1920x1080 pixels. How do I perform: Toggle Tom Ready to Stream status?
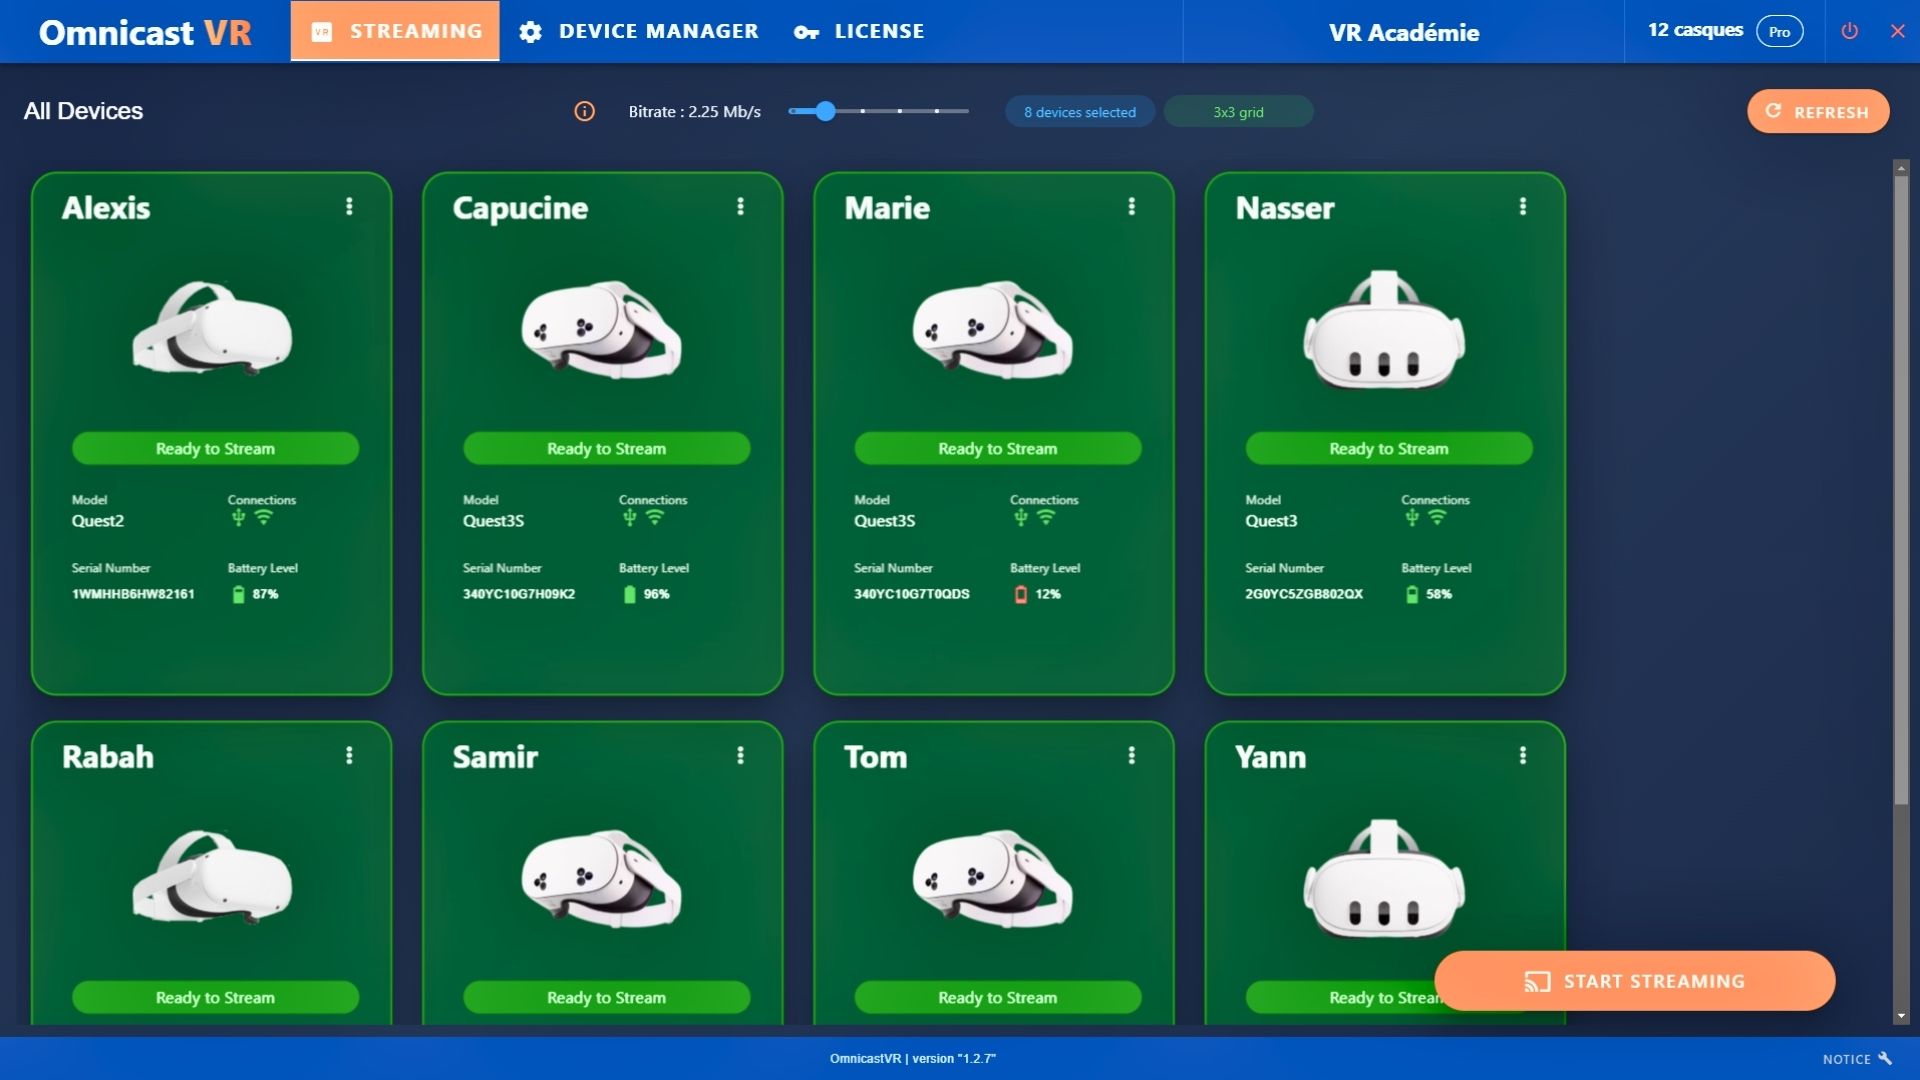coord(997,997)
